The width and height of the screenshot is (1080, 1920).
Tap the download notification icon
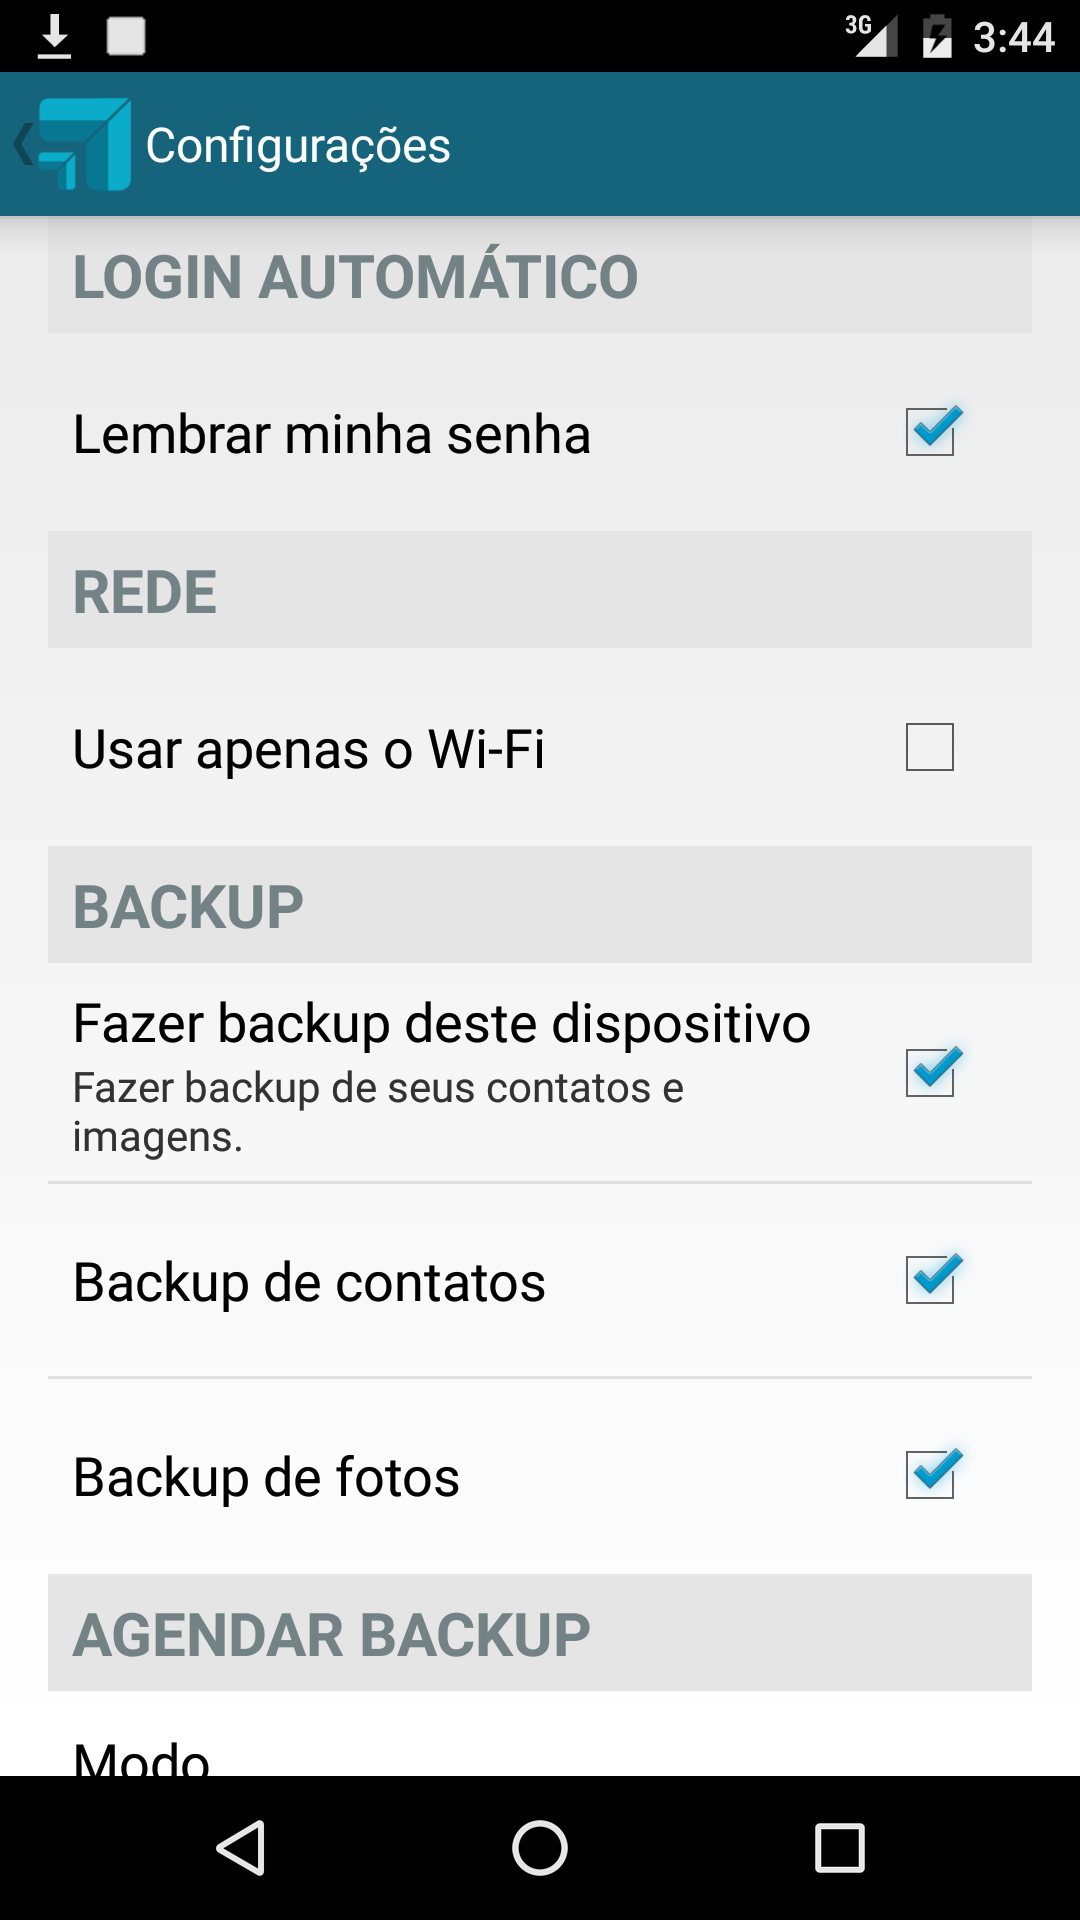[54, 37]
